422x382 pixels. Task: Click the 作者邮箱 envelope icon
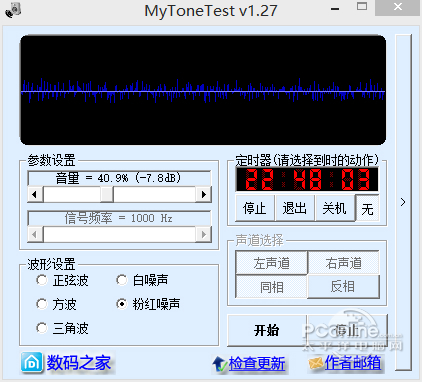316,363
